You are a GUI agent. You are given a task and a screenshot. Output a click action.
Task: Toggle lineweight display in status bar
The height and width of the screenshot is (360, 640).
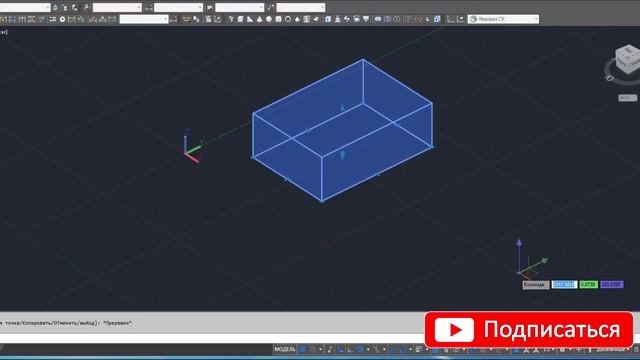point(419,349)
